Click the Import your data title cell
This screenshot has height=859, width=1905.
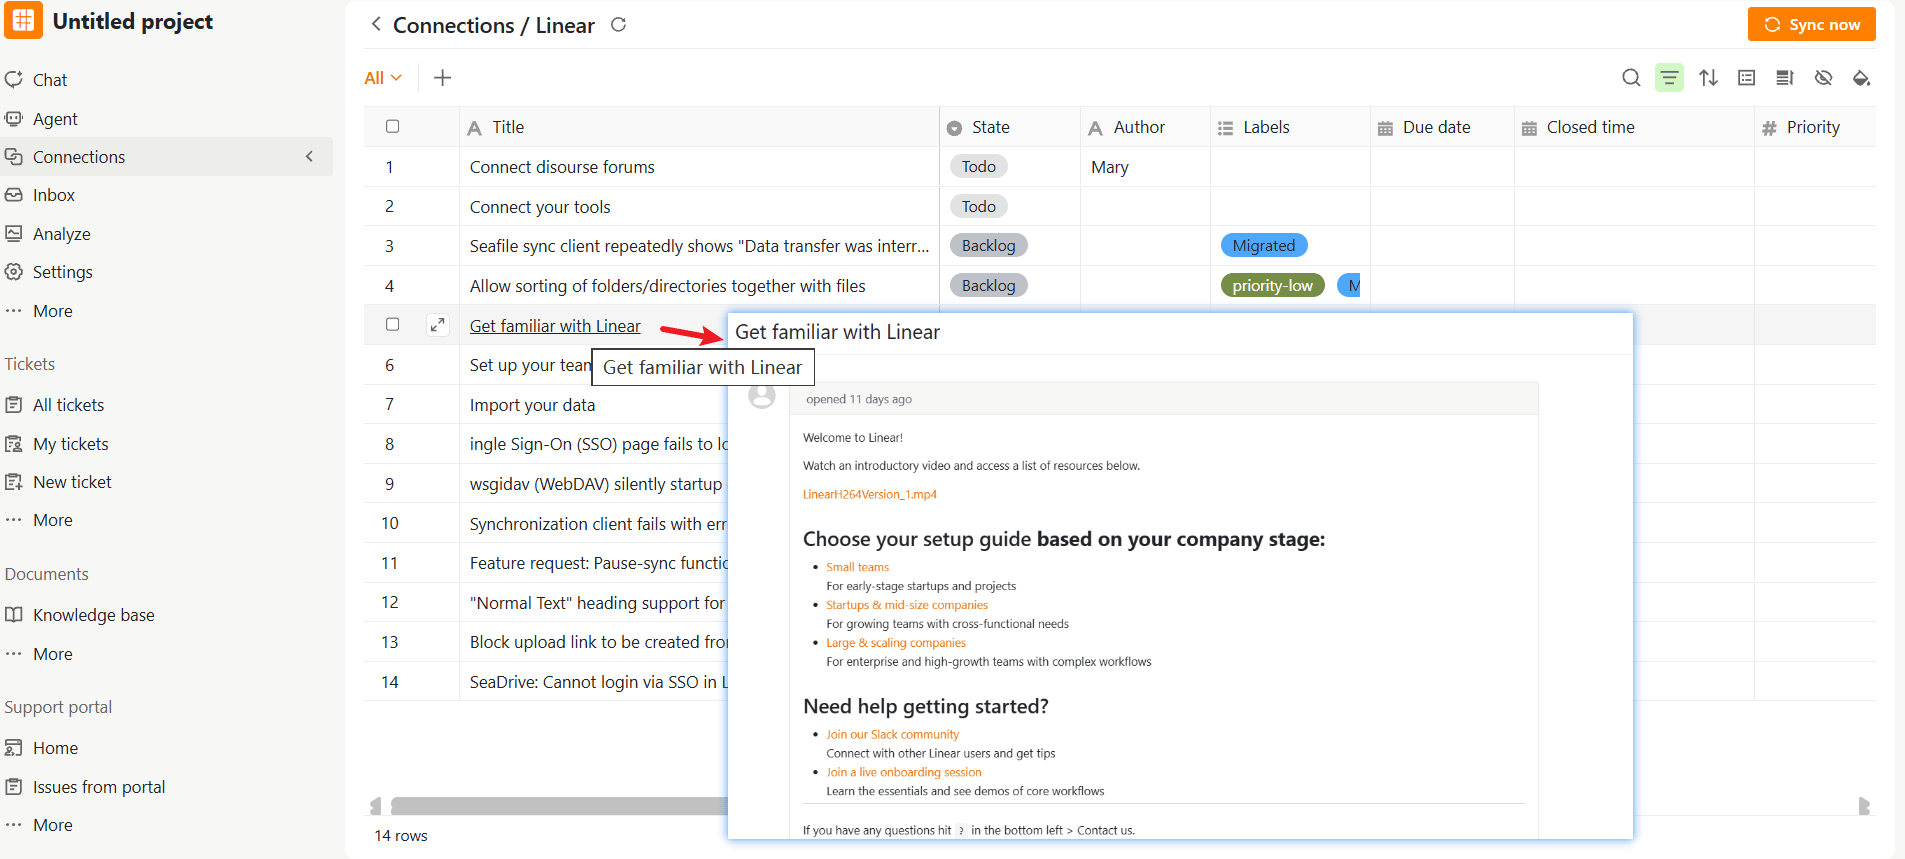click(x=594, y=405)
